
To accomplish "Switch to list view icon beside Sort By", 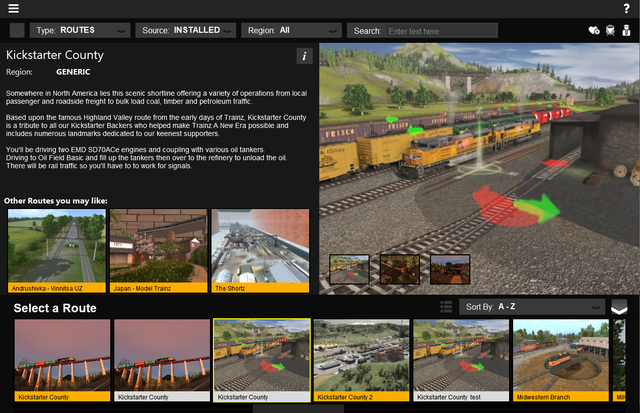I will (x=446, y=306).
